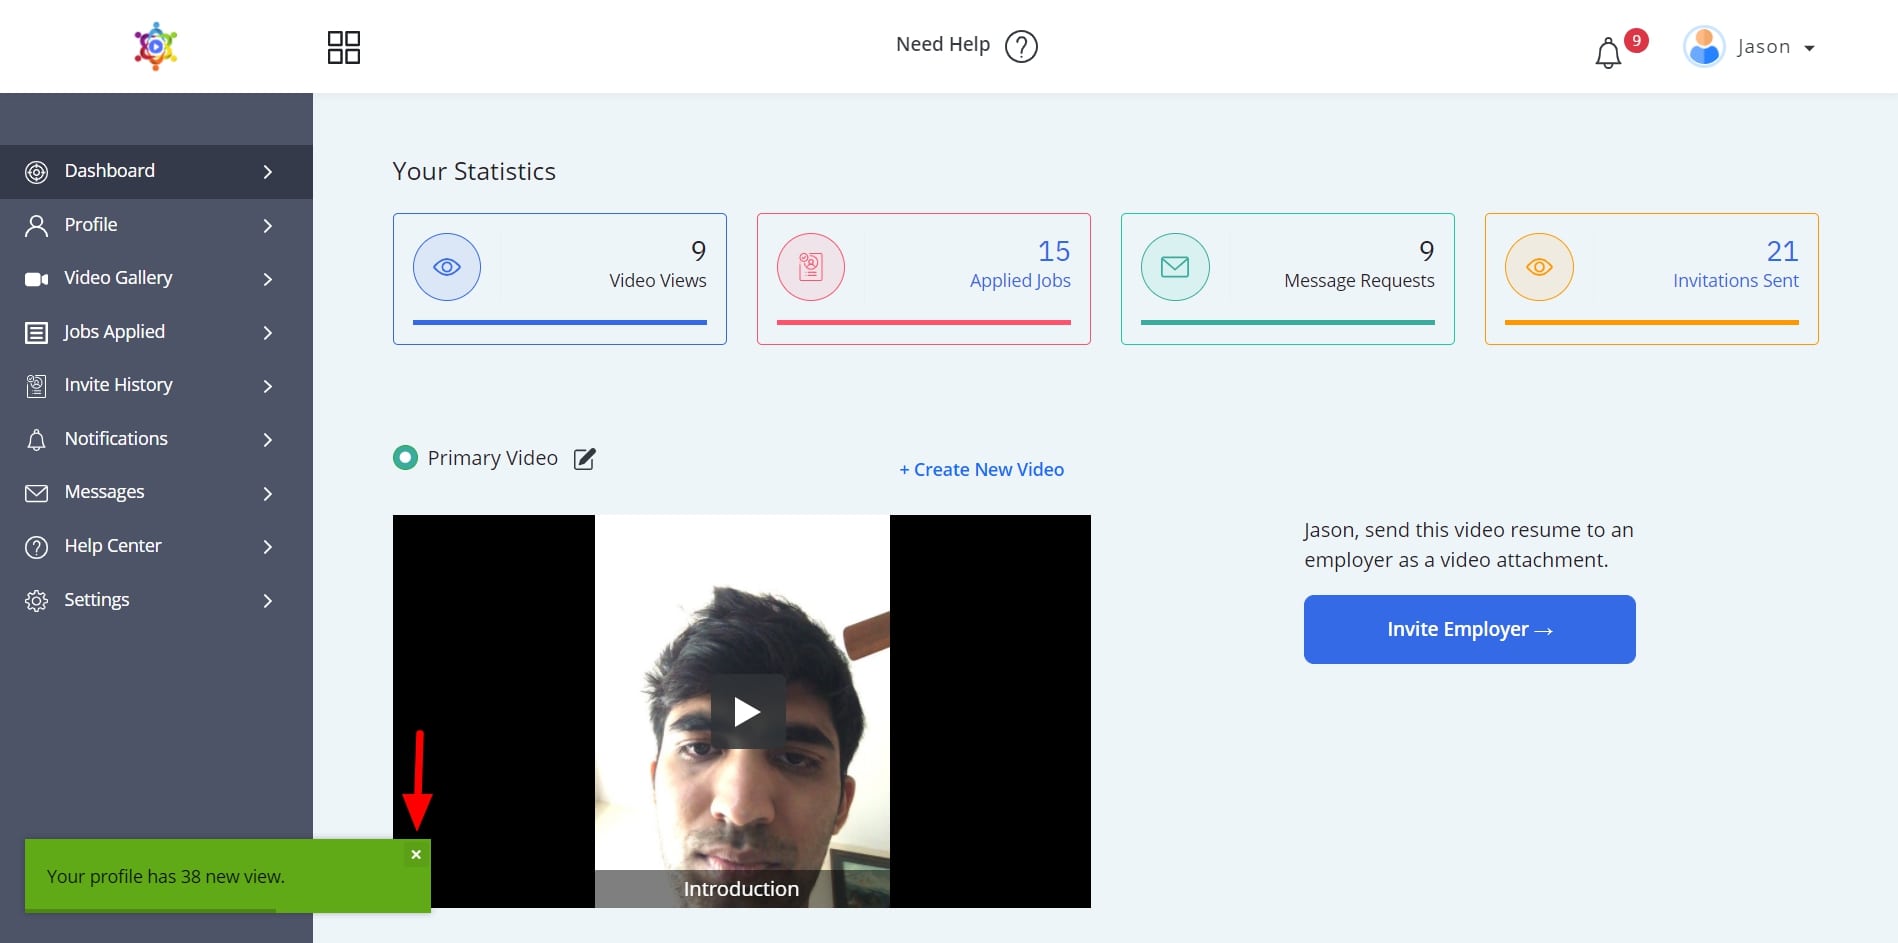Open the Applied Jobs statistics card
This screenshot has height=943, width=1898.
pos(923,279)
